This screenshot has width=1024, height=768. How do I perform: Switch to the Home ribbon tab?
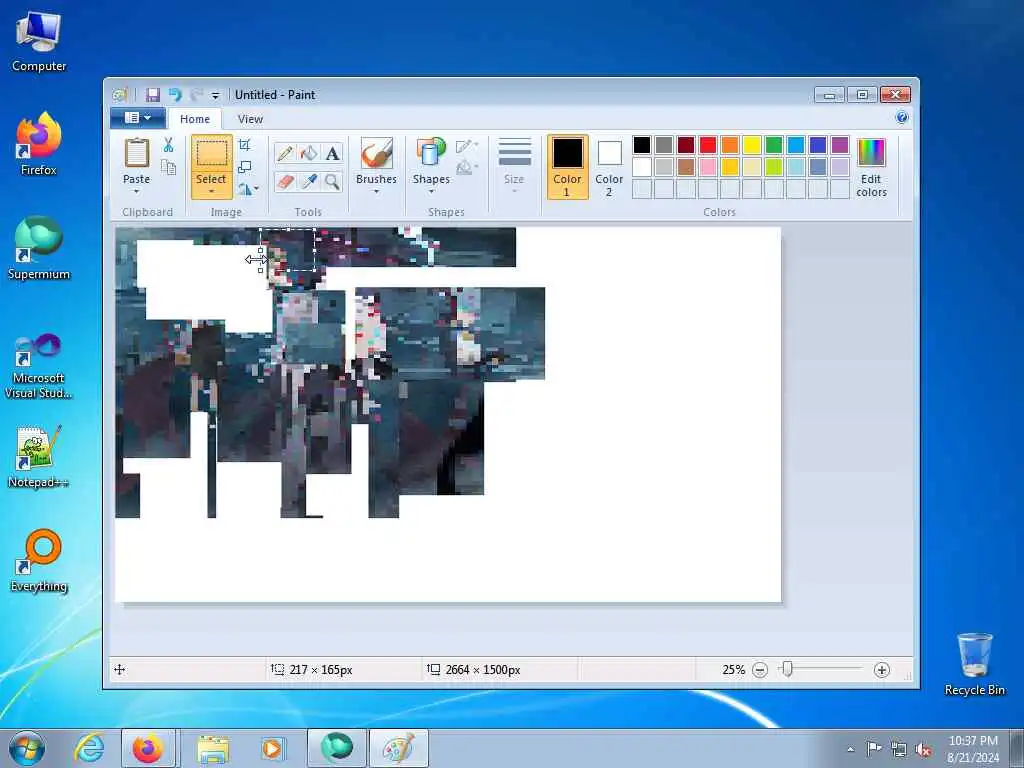pyautogui.click(x=195, y=119)
